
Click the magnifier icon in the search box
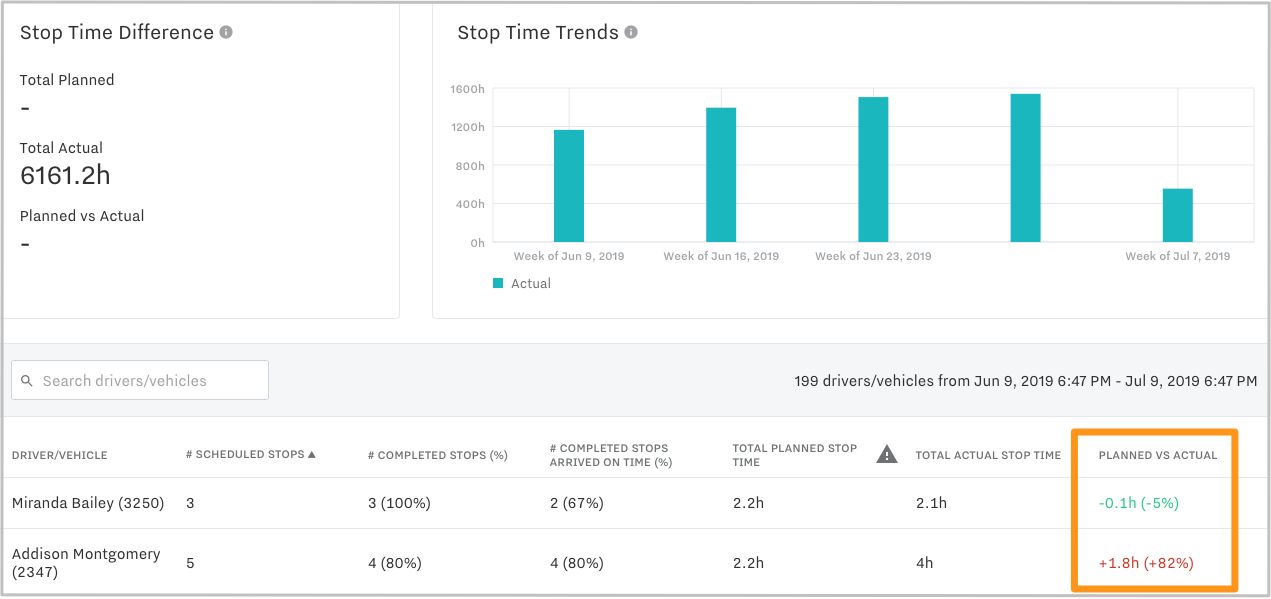pyautogui.click(x=27, y=381)
